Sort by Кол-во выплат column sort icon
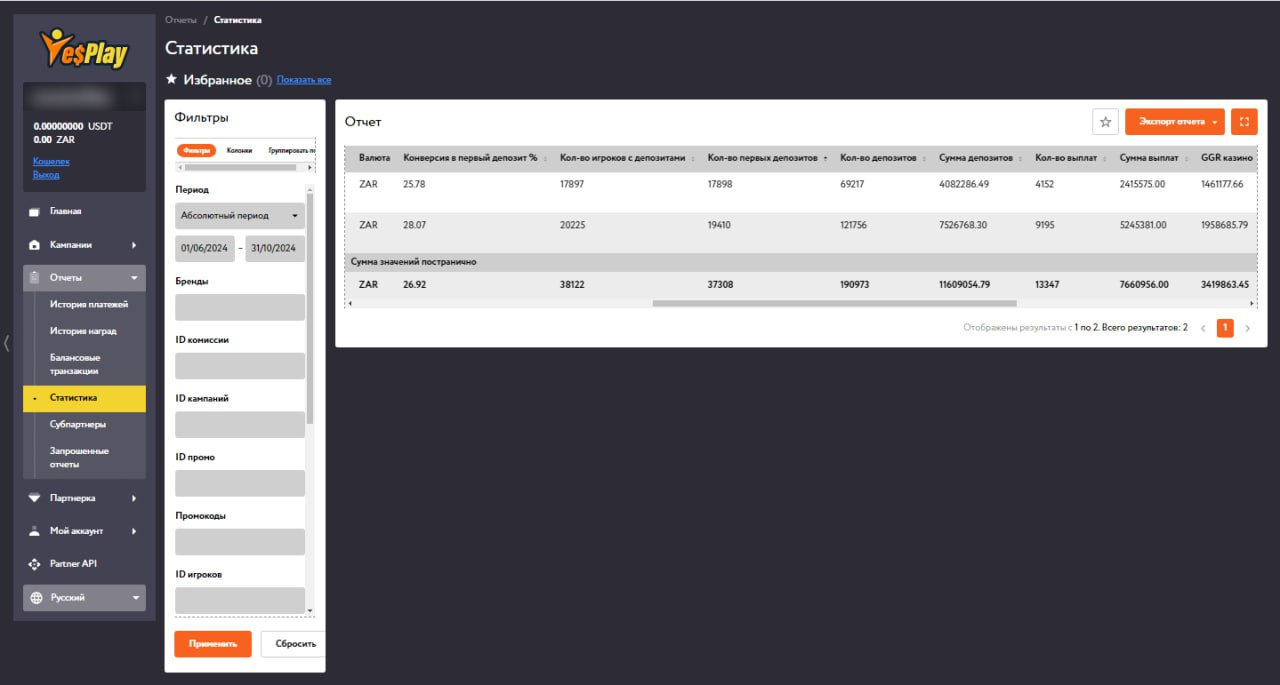The image size is (1280, 685). tap(1105, 158)
